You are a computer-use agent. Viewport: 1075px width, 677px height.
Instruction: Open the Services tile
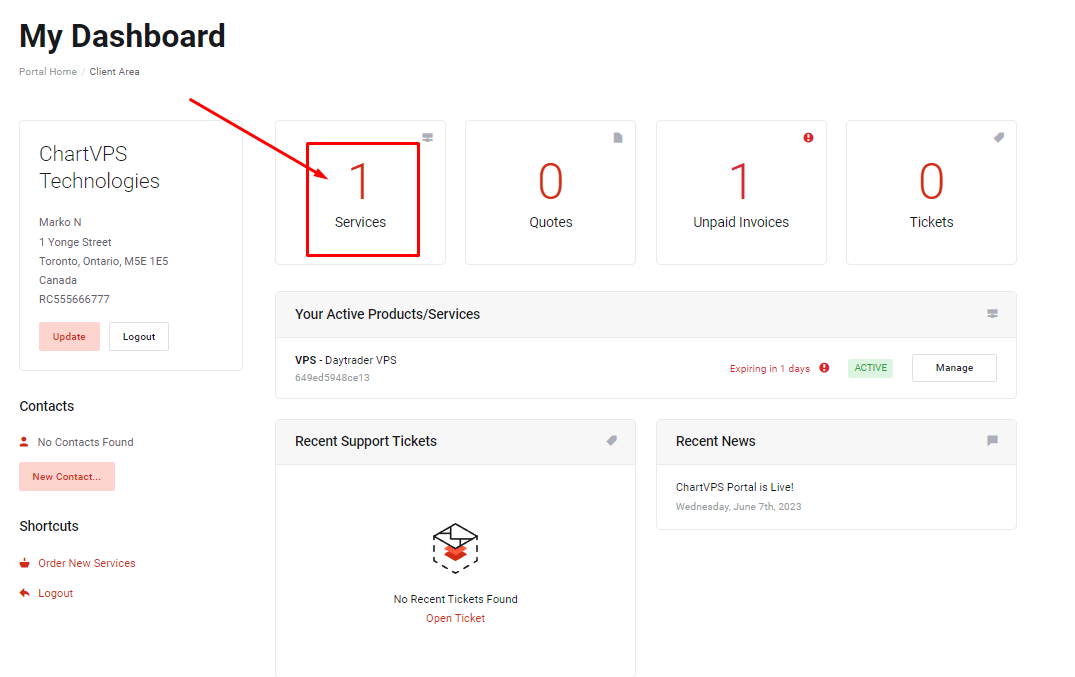(x=360, y=195)
